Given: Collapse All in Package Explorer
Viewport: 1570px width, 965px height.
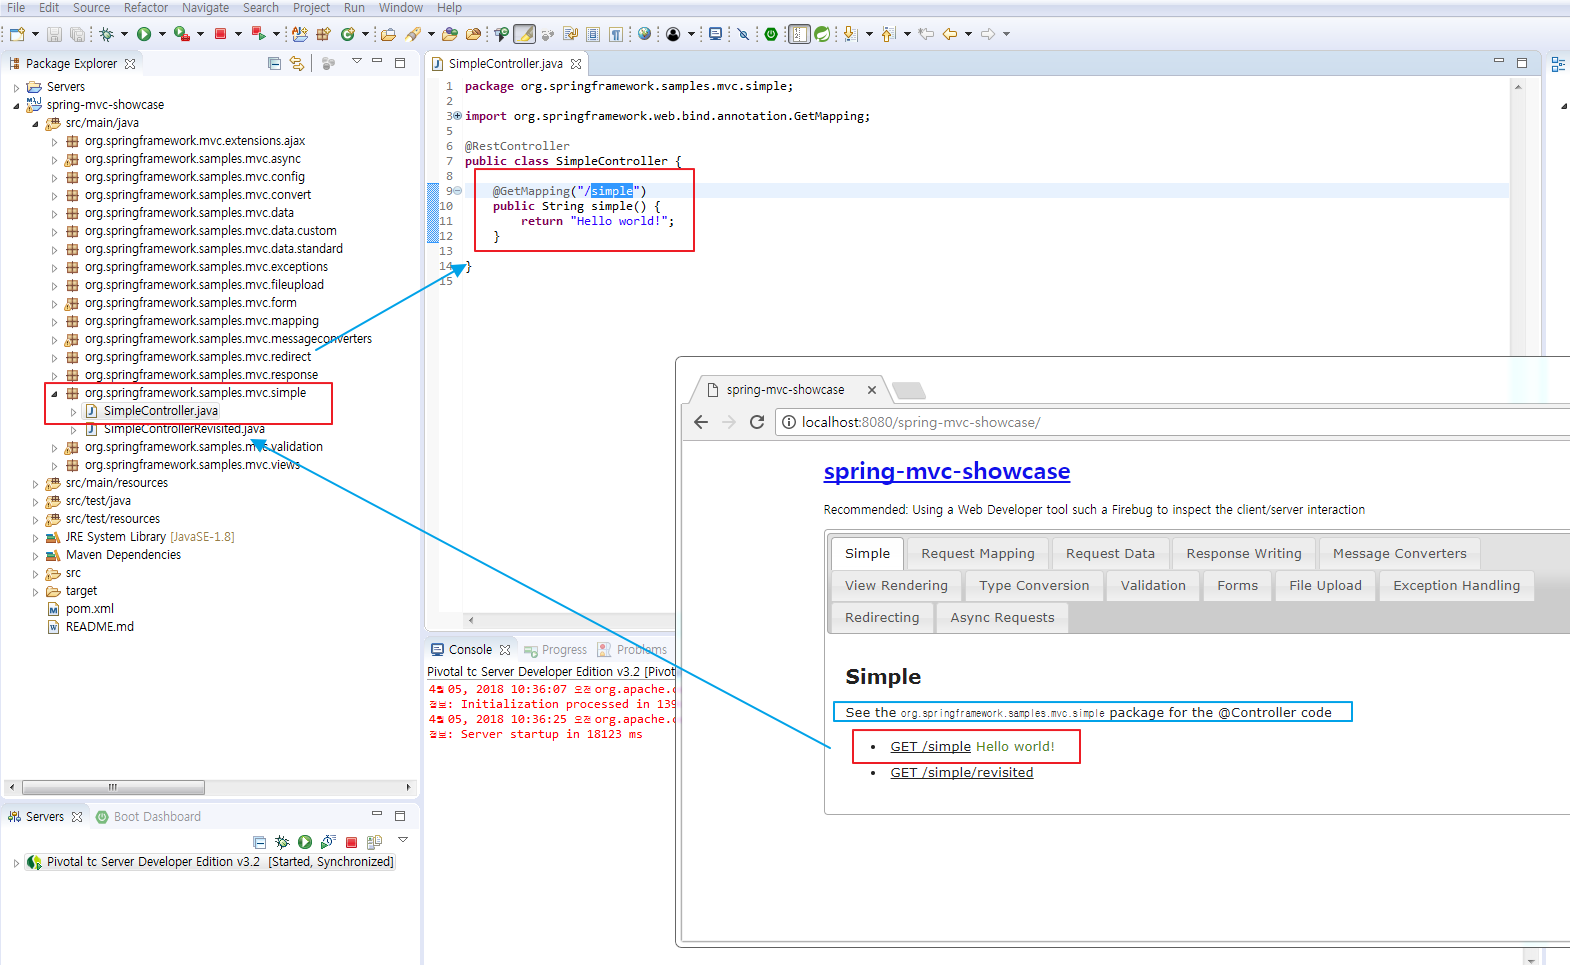Looking at the screenshot, I should click(275, 63).
